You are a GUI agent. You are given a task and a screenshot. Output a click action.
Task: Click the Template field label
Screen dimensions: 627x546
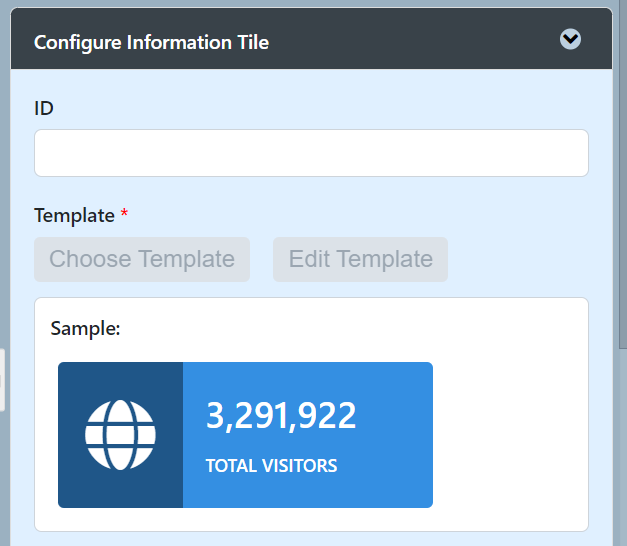tap(74, 215)
